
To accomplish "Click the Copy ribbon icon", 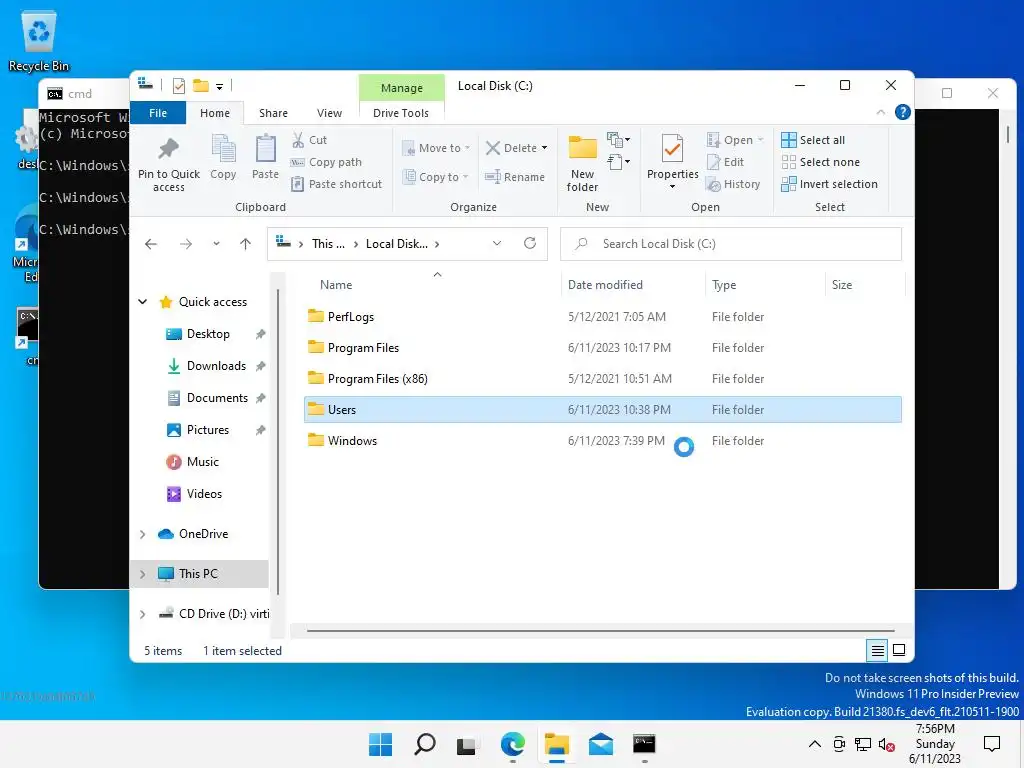I will pyautogui.click(x=223, y=148).
